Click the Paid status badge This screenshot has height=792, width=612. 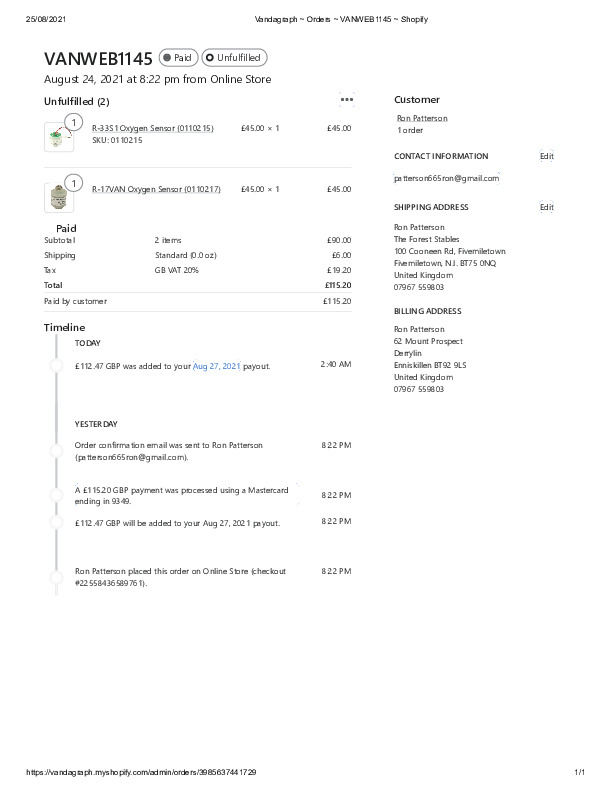coord(178,58)
